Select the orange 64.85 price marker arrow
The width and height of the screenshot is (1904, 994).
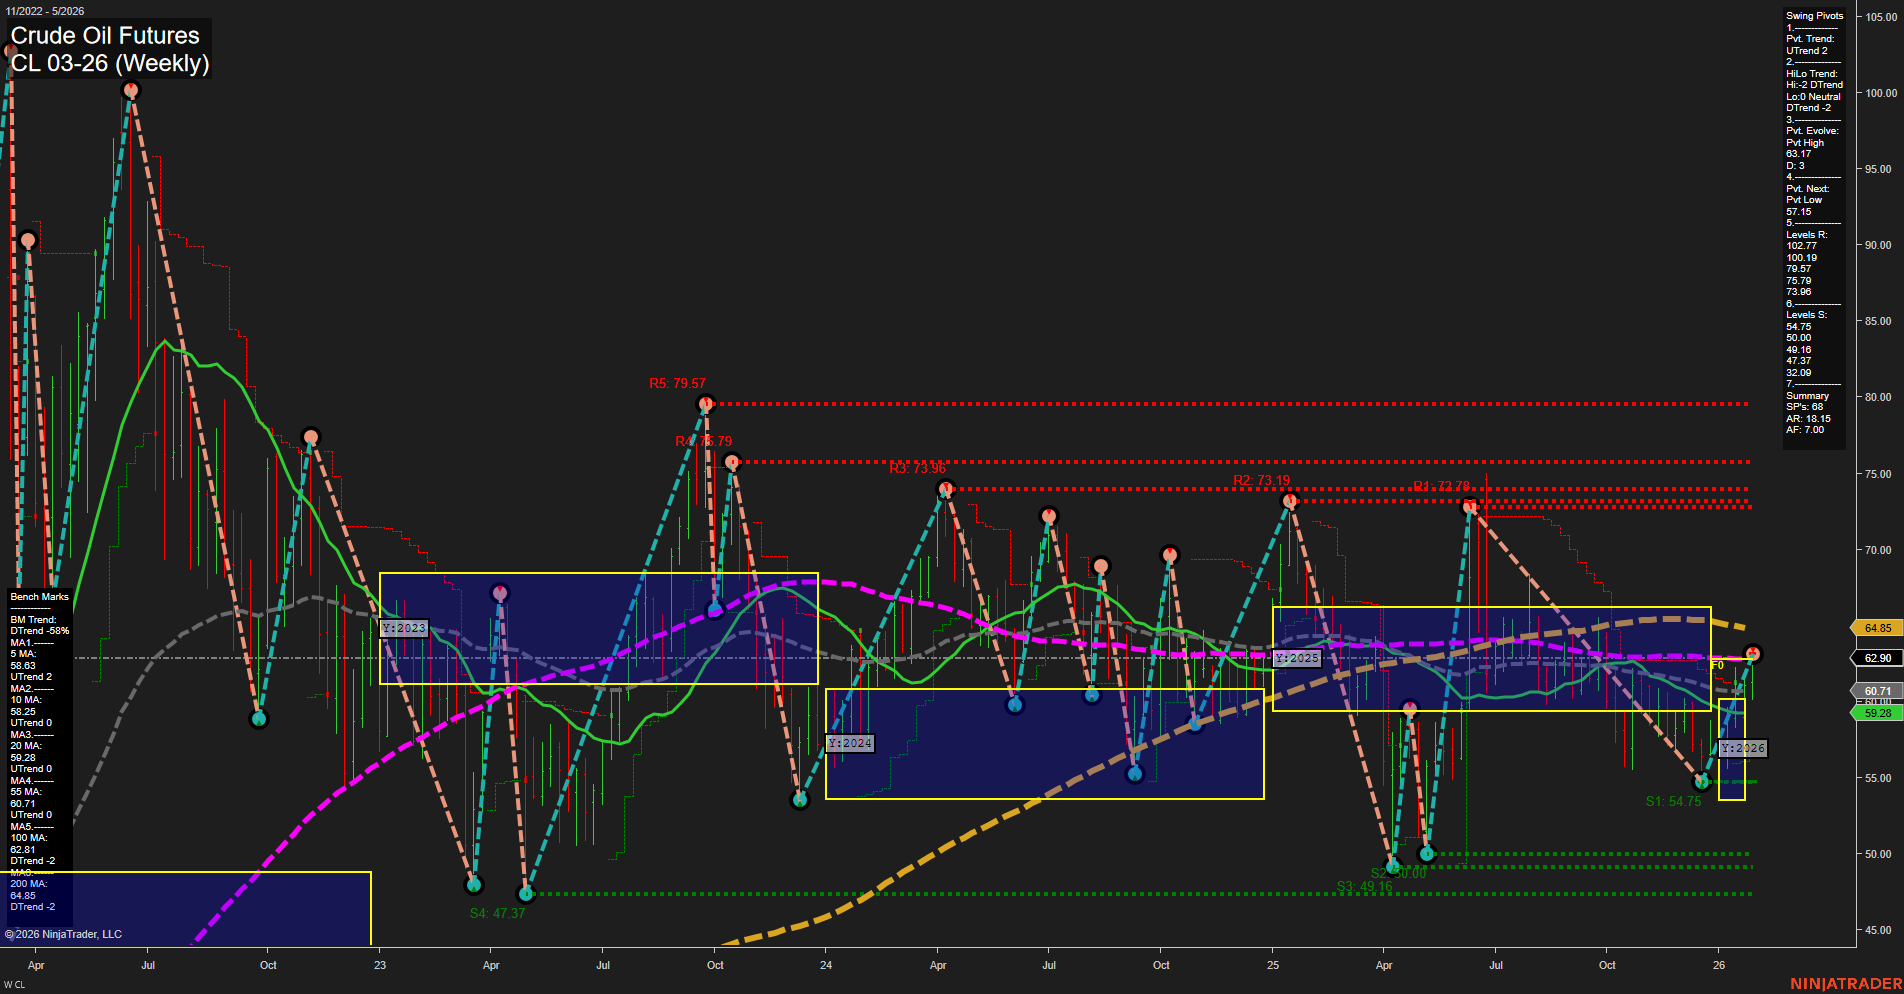[x=1877, y=628]
